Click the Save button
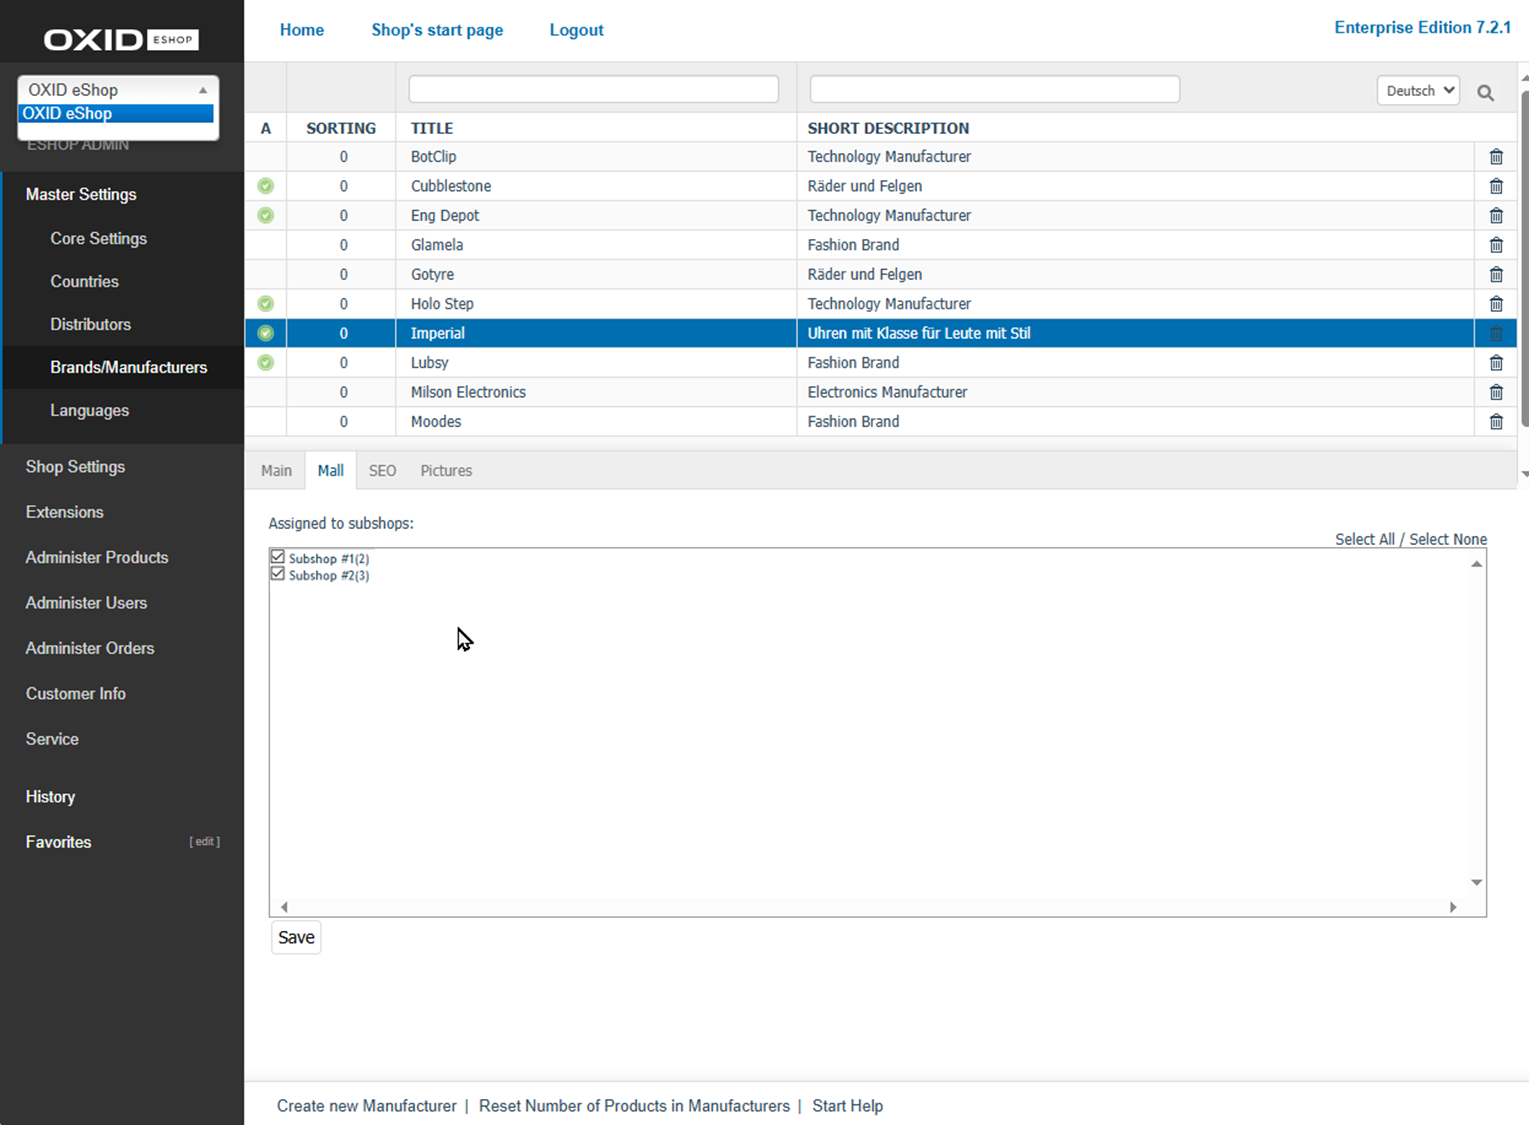Viewport: 1529px width, 1125px height. tap(296, 938)
